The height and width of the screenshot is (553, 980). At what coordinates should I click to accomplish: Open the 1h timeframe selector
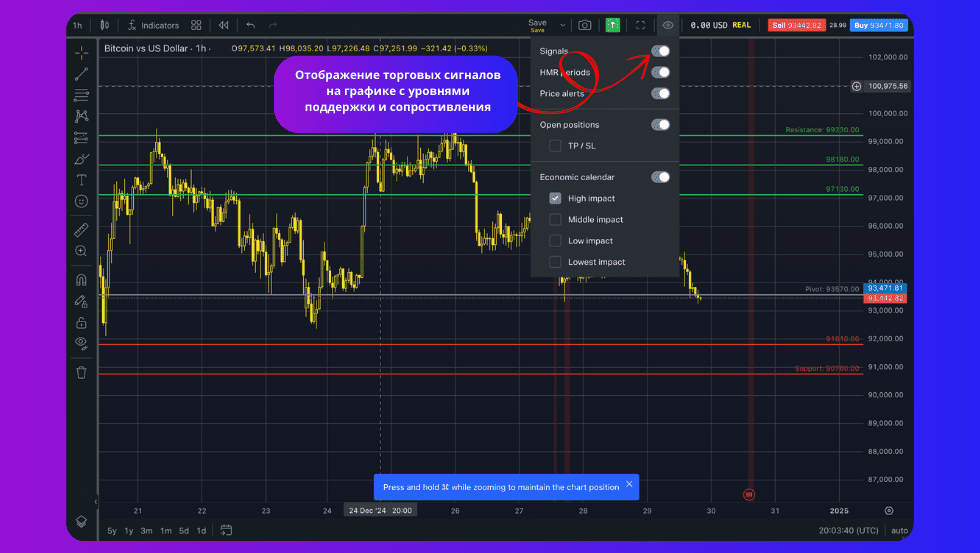78,25
